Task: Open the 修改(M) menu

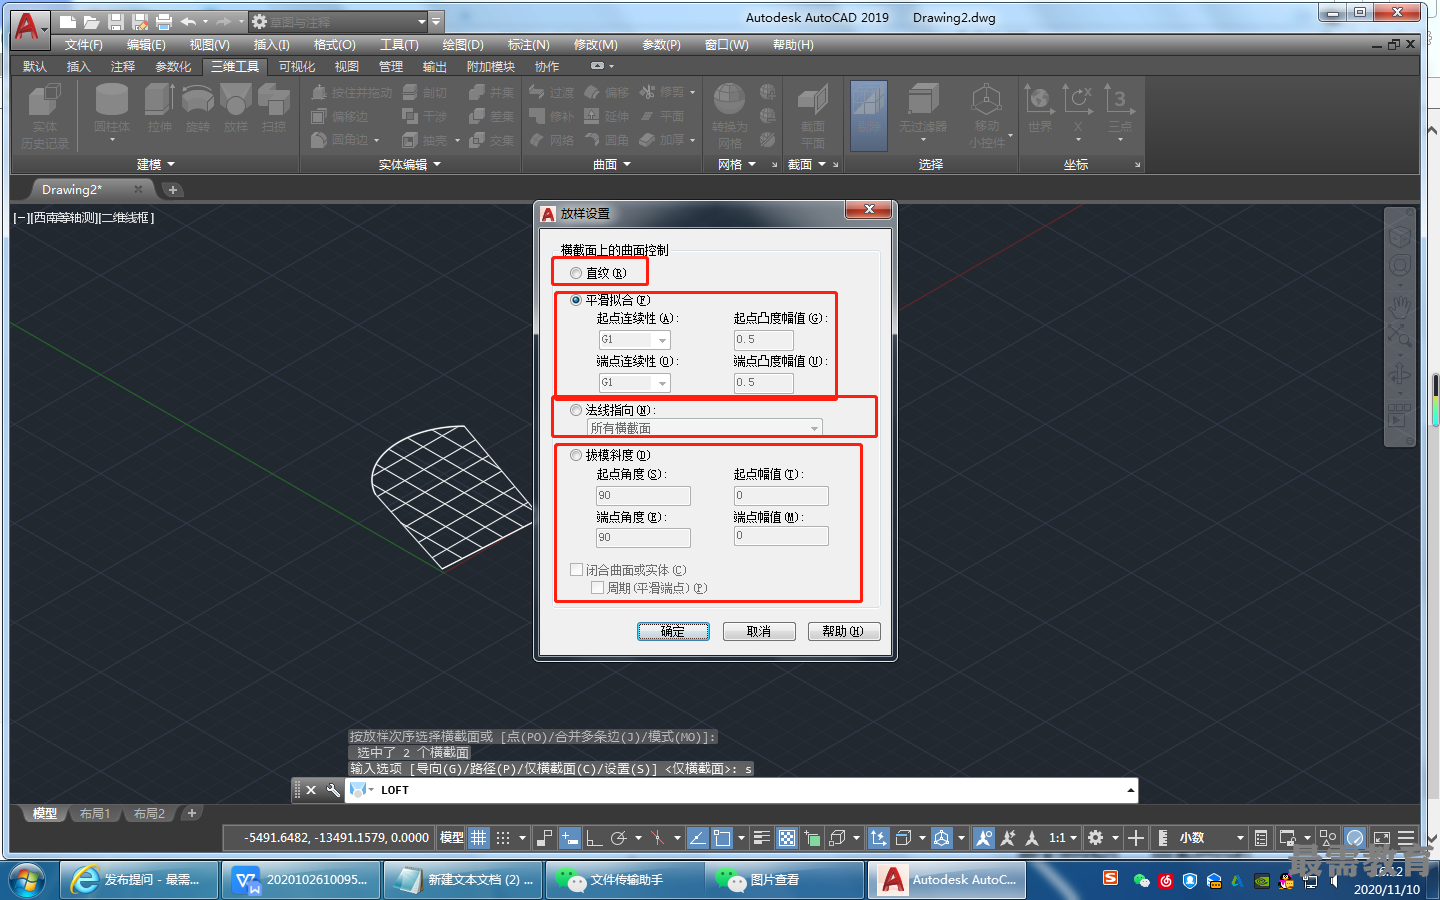Action: (x=596, y=45)
